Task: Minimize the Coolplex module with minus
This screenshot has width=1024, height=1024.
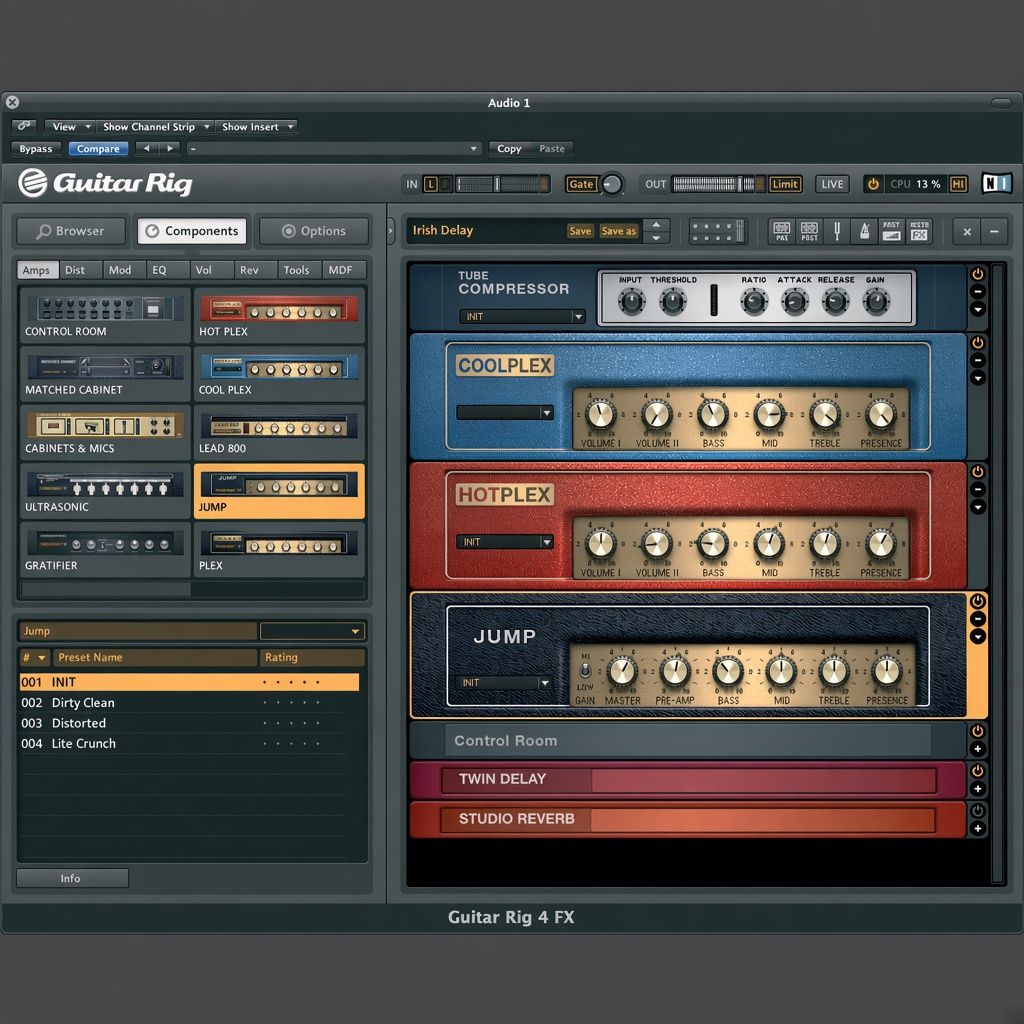Action: pyautogui.click(x=978, y=360)
